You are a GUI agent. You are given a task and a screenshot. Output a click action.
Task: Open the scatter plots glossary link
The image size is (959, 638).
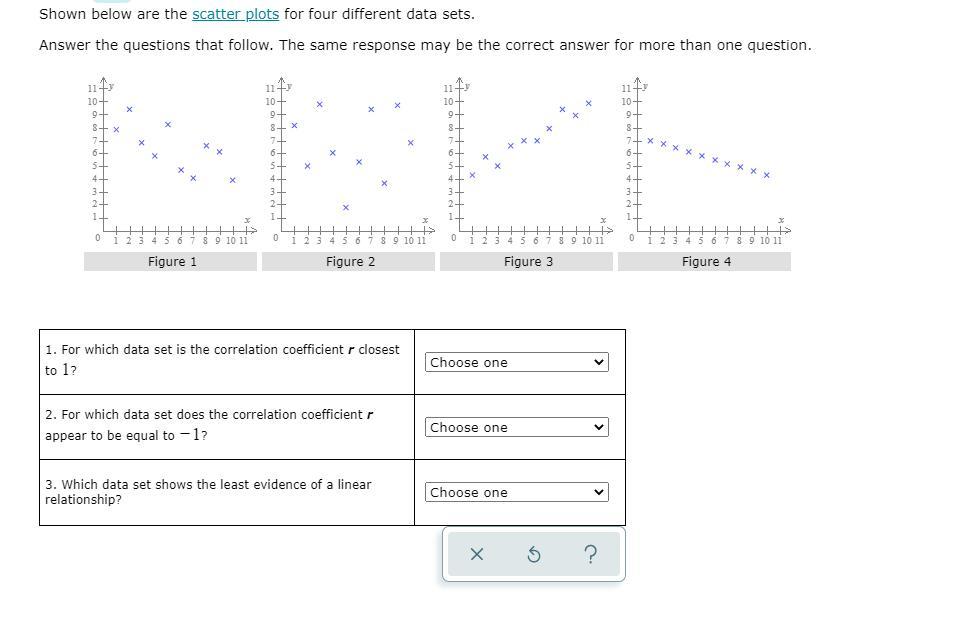click(235, 14)
